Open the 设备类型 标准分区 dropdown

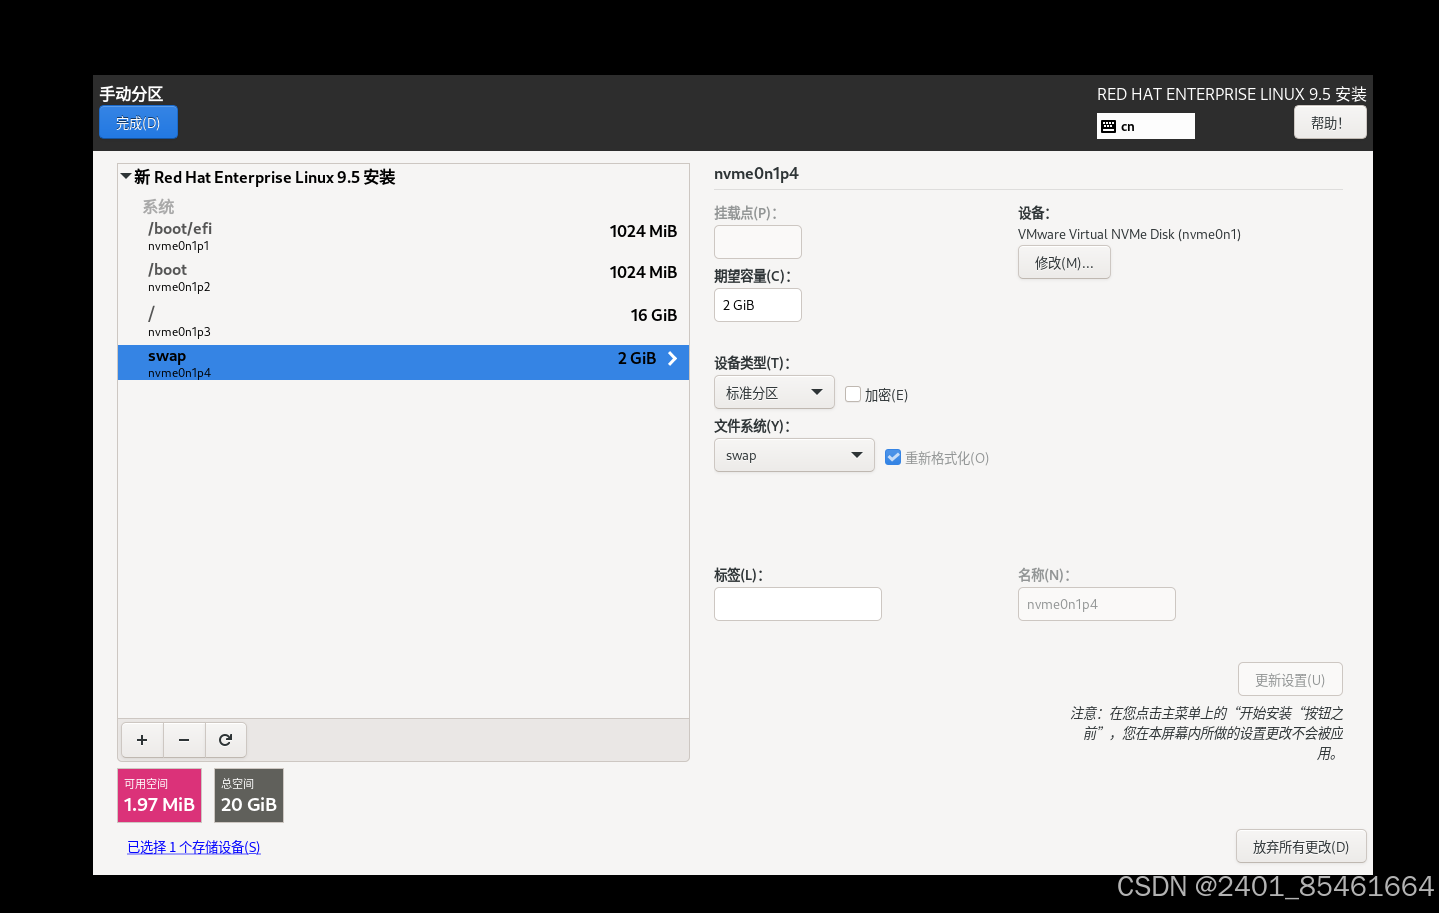click(774, 393)
